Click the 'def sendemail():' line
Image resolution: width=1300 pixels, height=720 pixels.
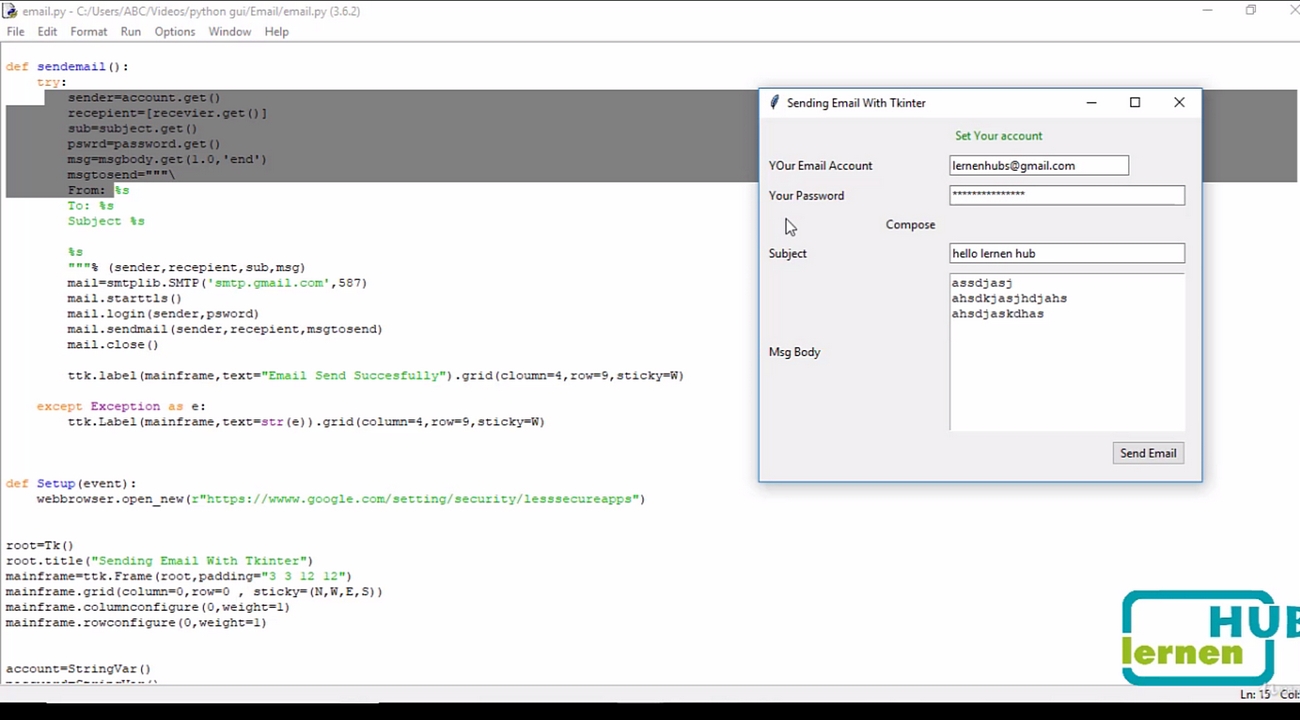[x=67, y=67]
